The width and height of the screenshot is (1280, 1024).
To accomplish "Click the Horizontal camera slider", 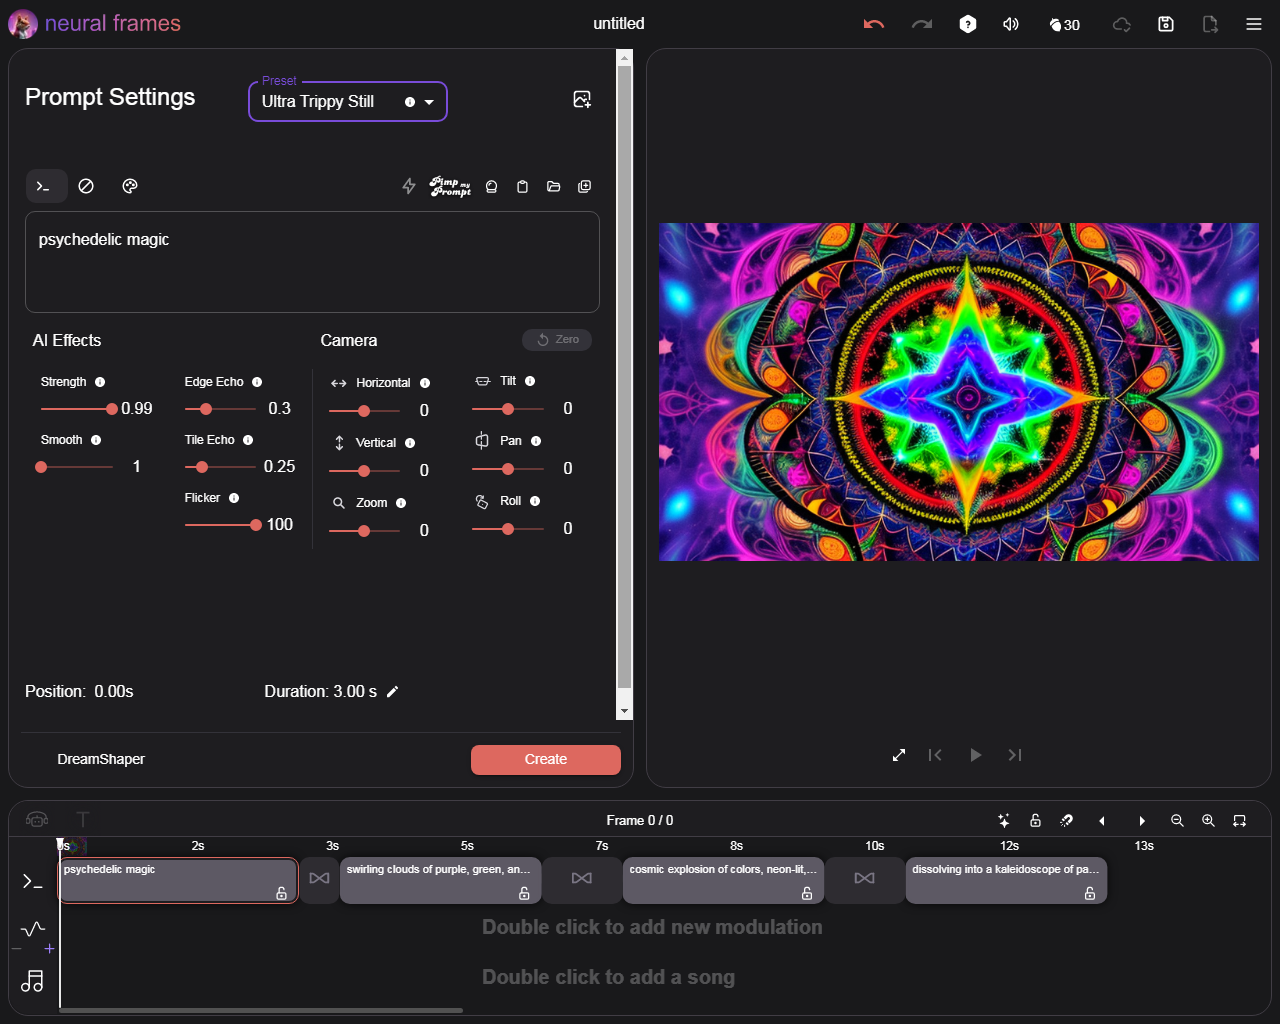I will (x=364, y=411).
